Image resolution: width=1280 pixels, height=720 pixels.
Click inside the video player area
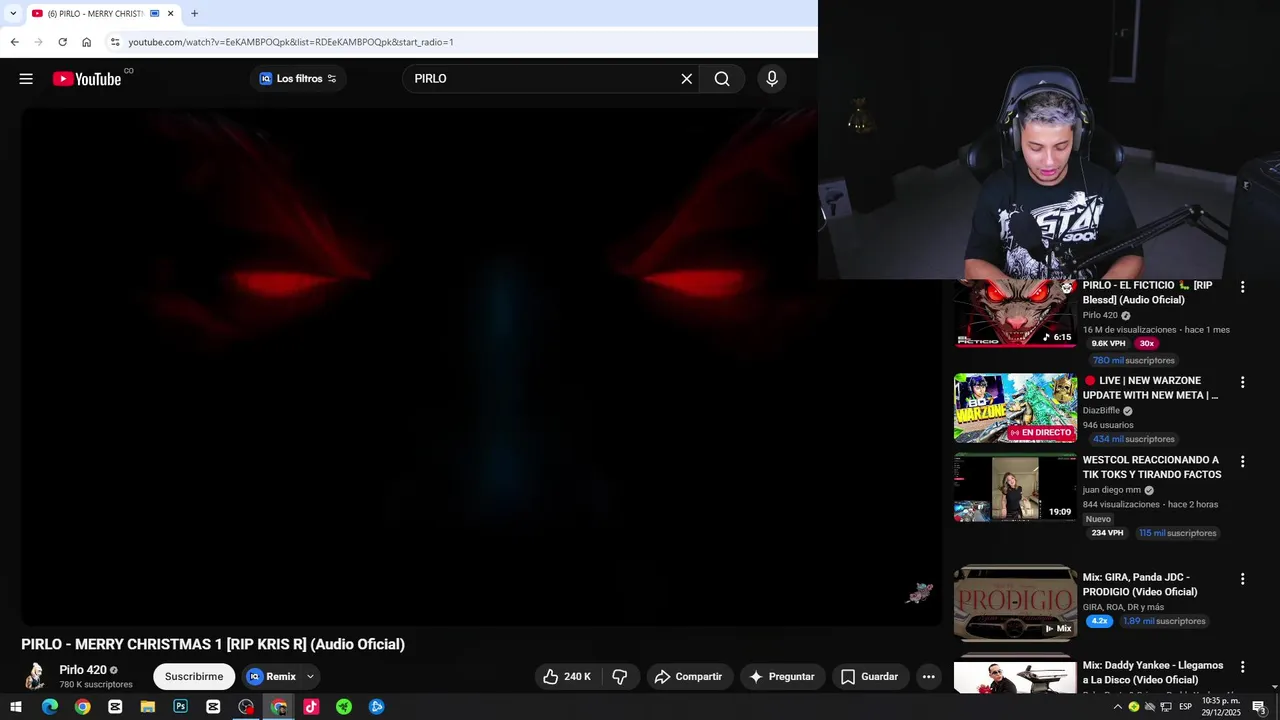click(x=481, y=366)
